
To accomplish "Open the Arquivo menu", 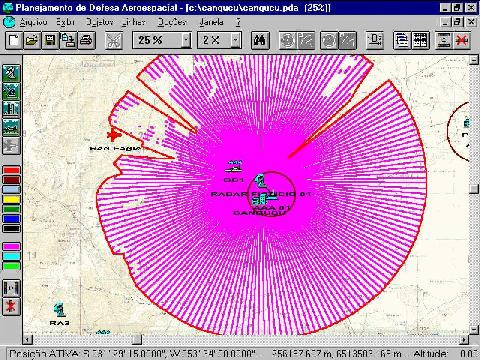I will (x=33, y=22).
